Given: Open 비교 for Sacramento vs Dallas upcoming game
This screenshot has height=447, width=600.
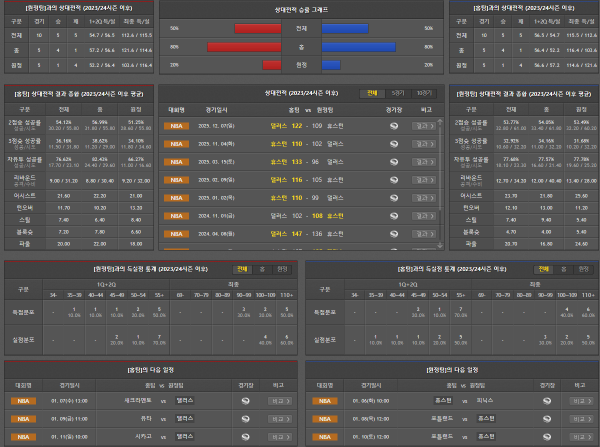Looking at the screenshot, I should click(281, 400).
